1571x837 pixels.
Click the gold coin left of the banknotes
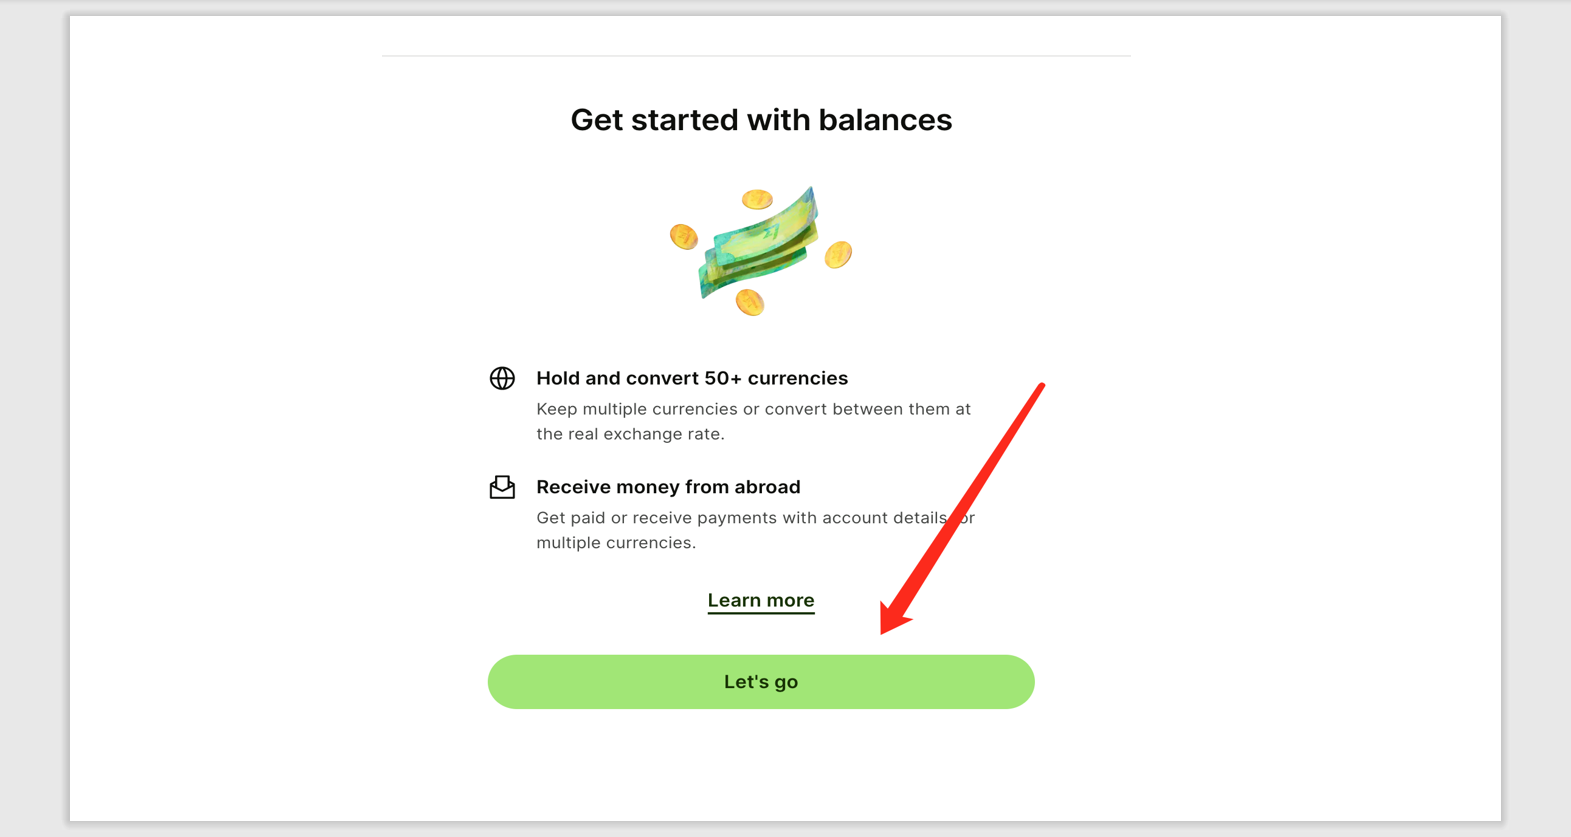pos(684,237)
